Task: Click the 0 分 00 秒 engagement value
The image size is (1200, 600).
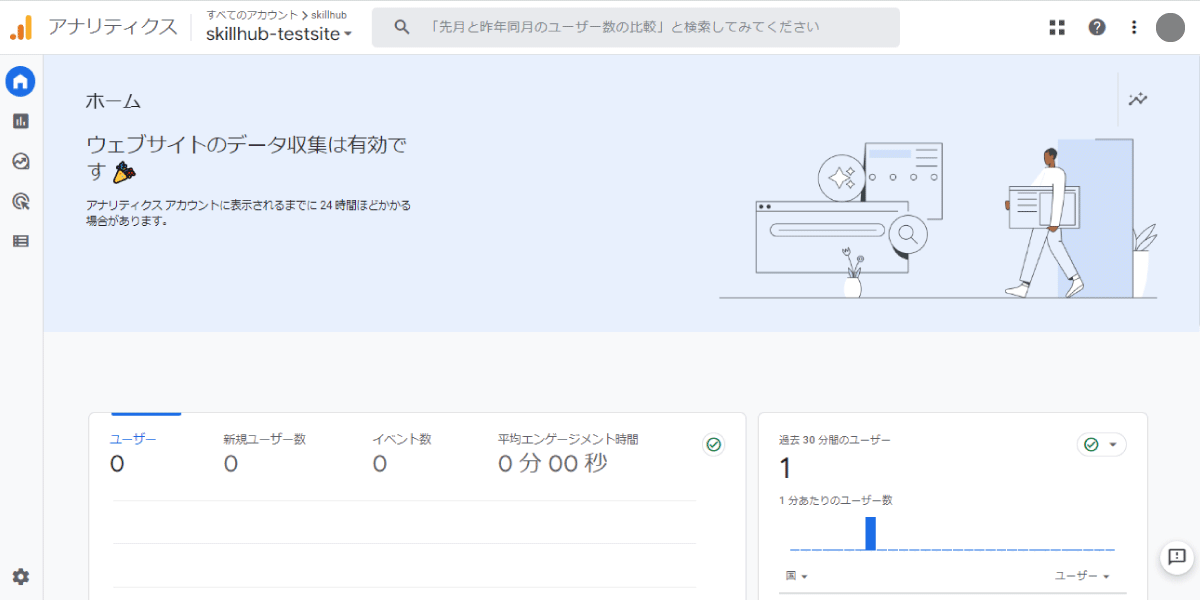Action: coord(553,464)
